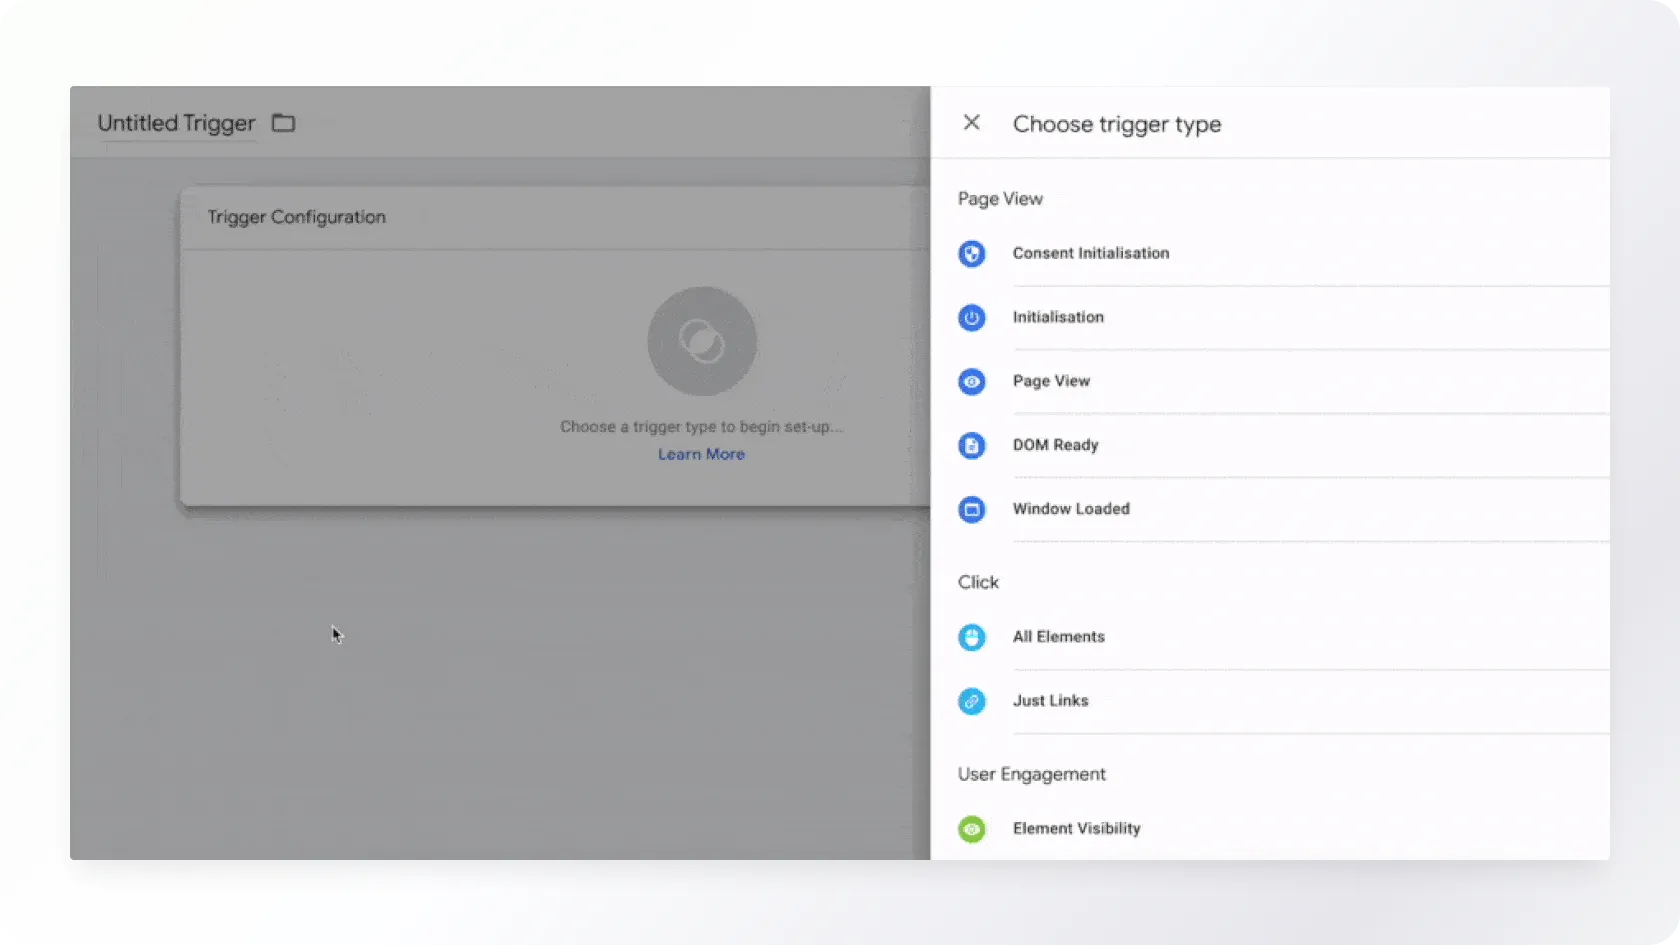
Task: Click the Just Links chain icon
Action: point(971,701)
